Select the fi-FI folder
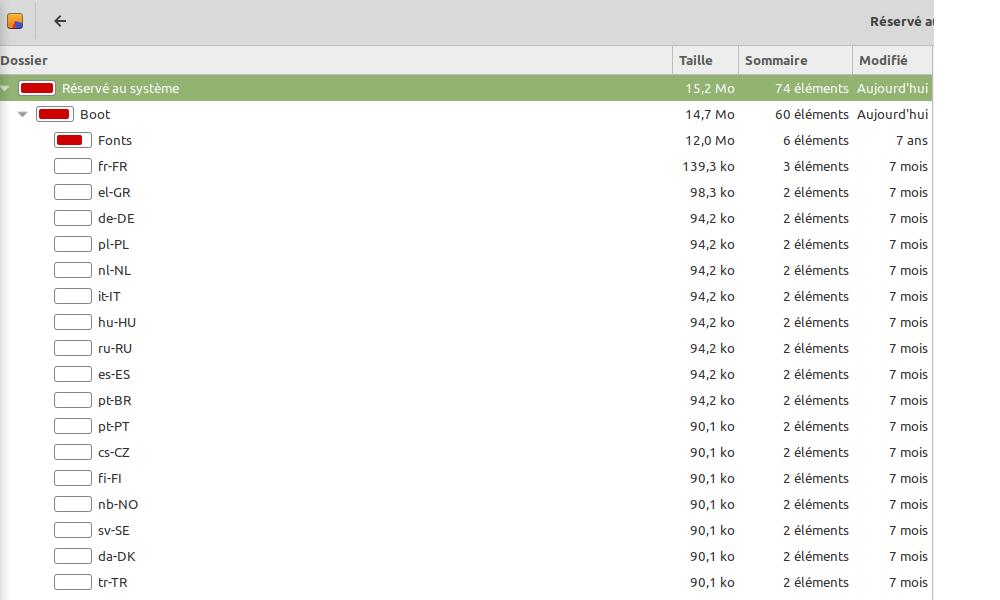The width and height of the screenshot is (1000, 600). 466,479
